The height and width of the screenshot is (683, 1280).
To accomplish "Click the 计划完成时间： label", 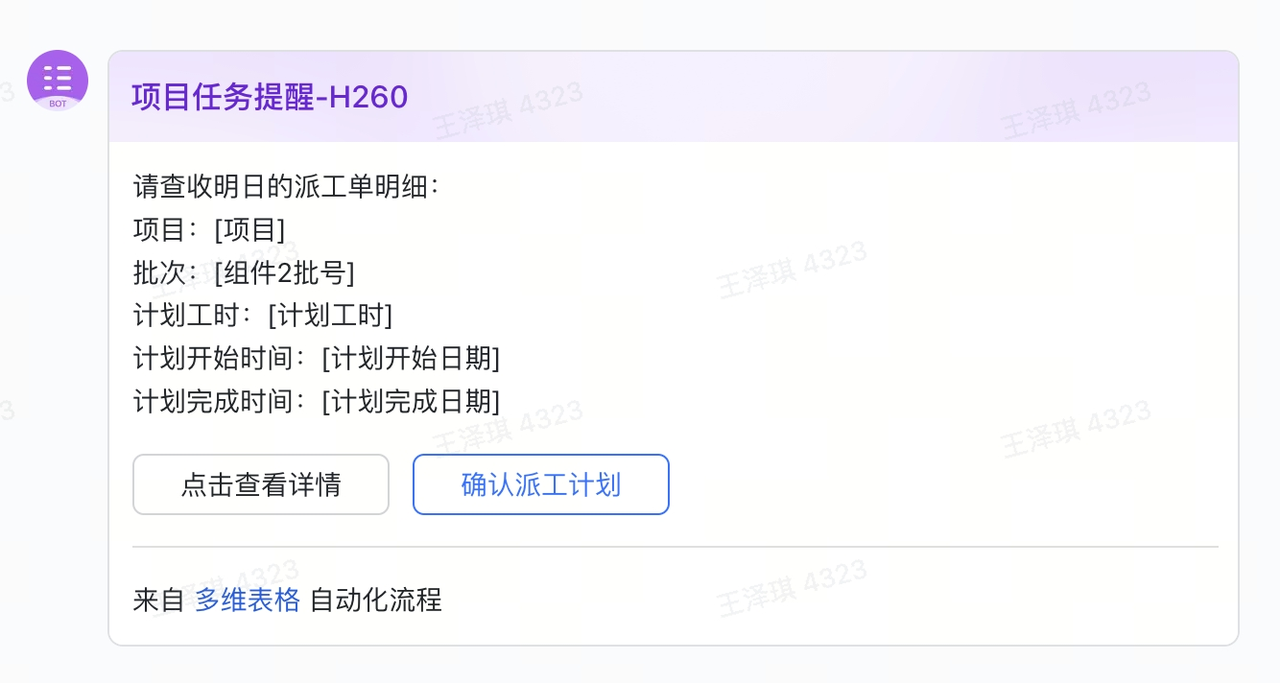I will coord(220,401).
